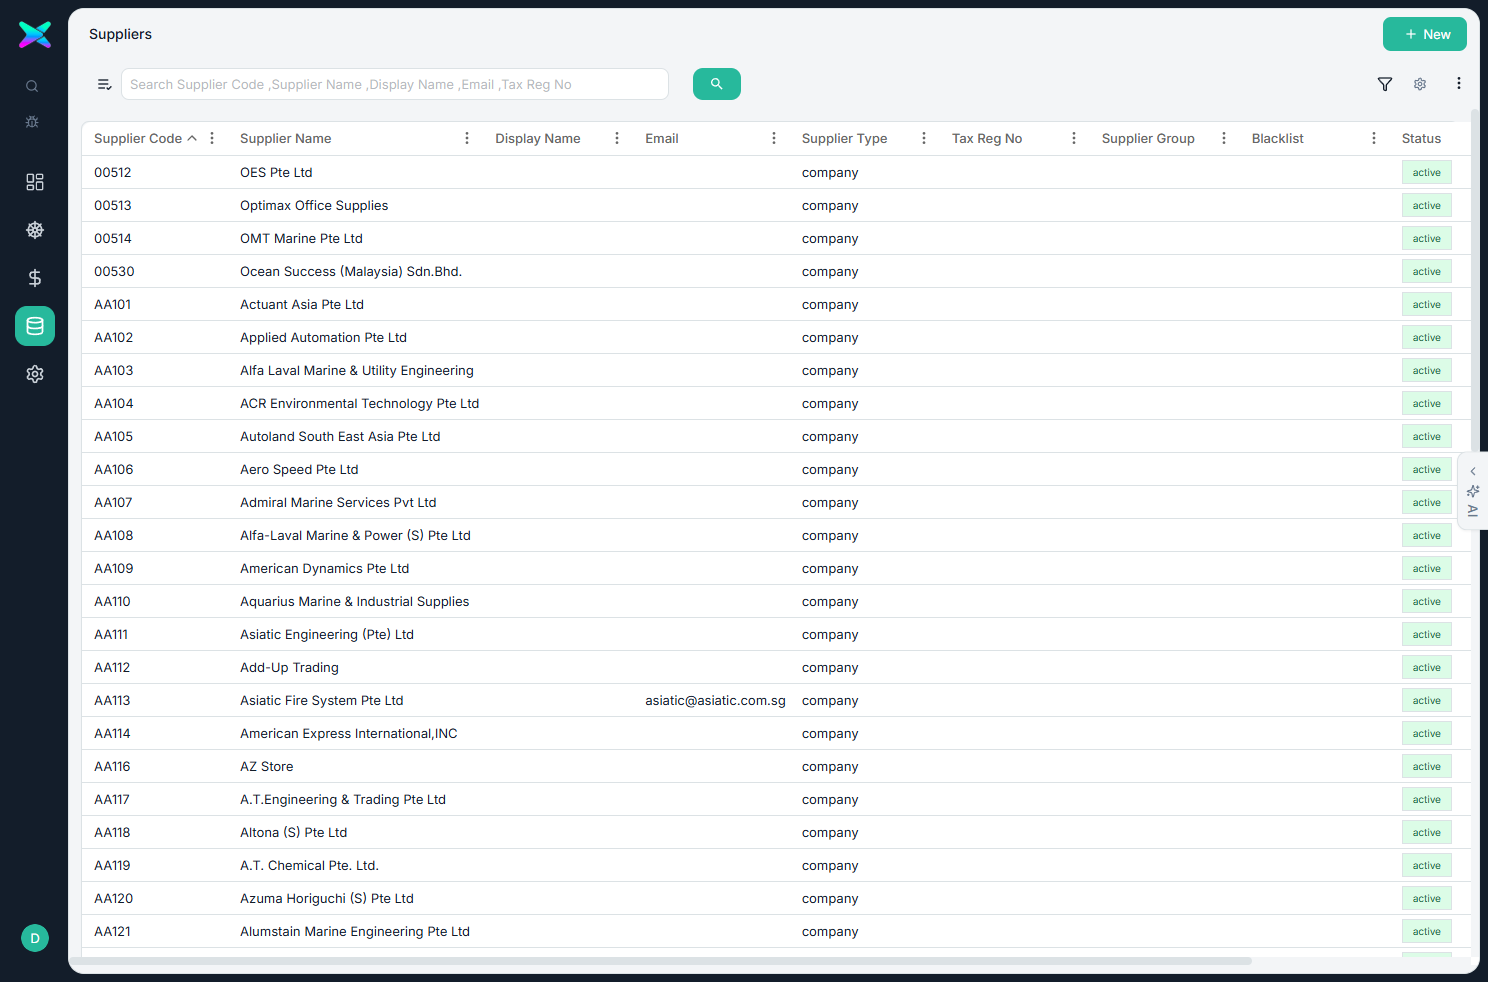This screenshot has width=1488, height=982.
Task: Toggle the list options icon beside the search box
Action: (104, 84)
